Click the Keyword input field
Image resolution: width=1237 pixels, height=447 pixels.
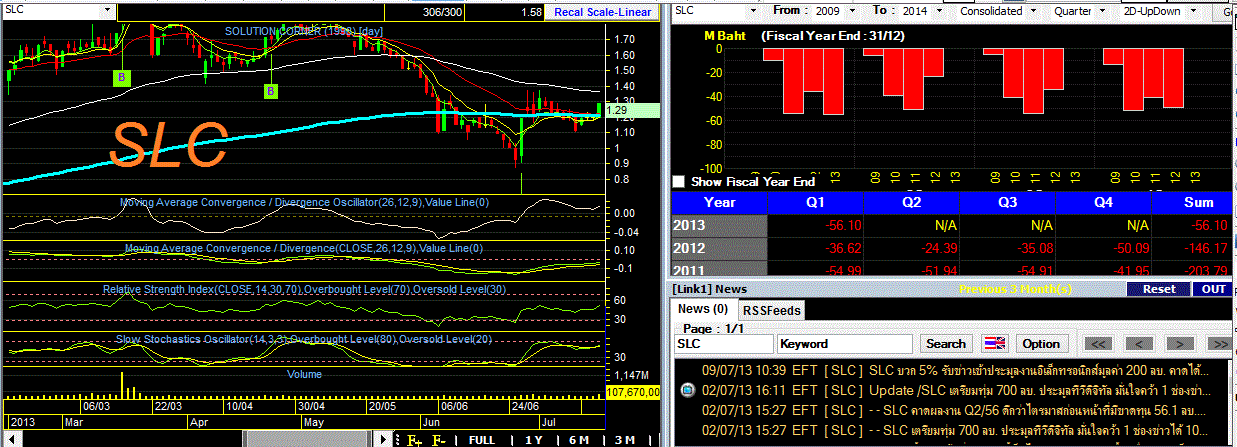pos(846,343)
